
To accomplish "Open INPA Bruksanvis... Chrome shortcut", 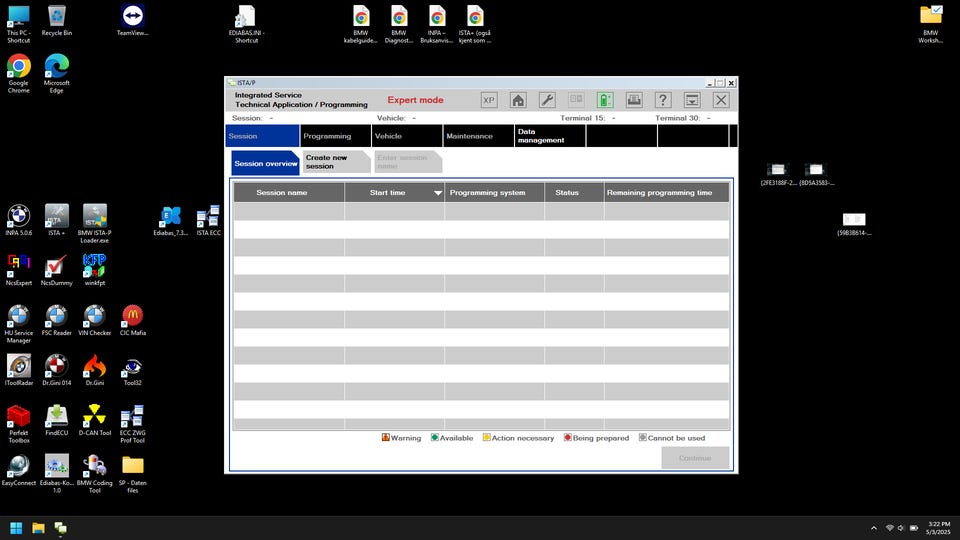I will click(437, 24).
